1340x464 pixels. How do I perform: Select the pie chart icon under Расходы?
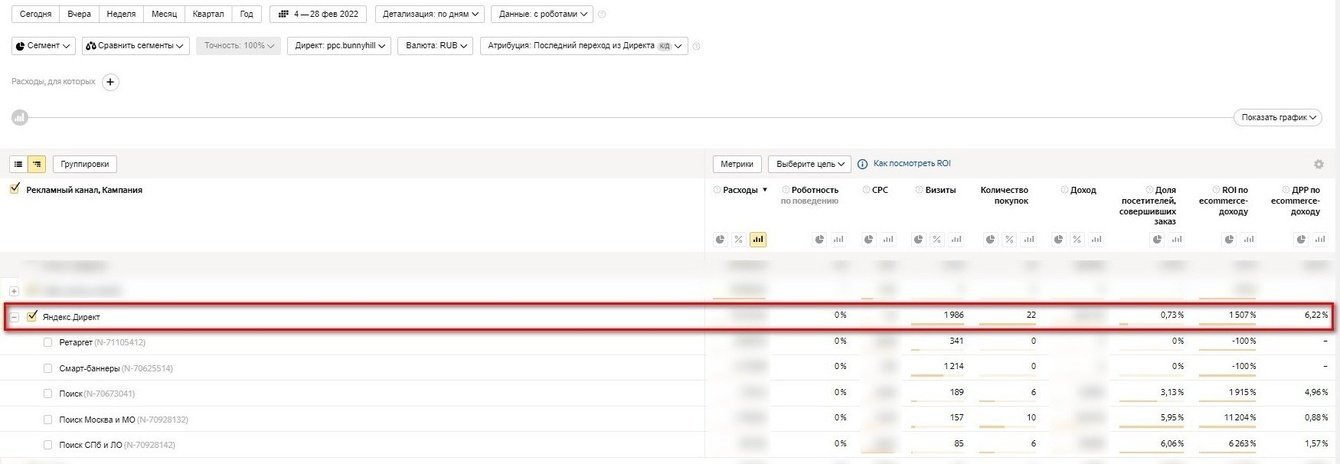point(720,239)
